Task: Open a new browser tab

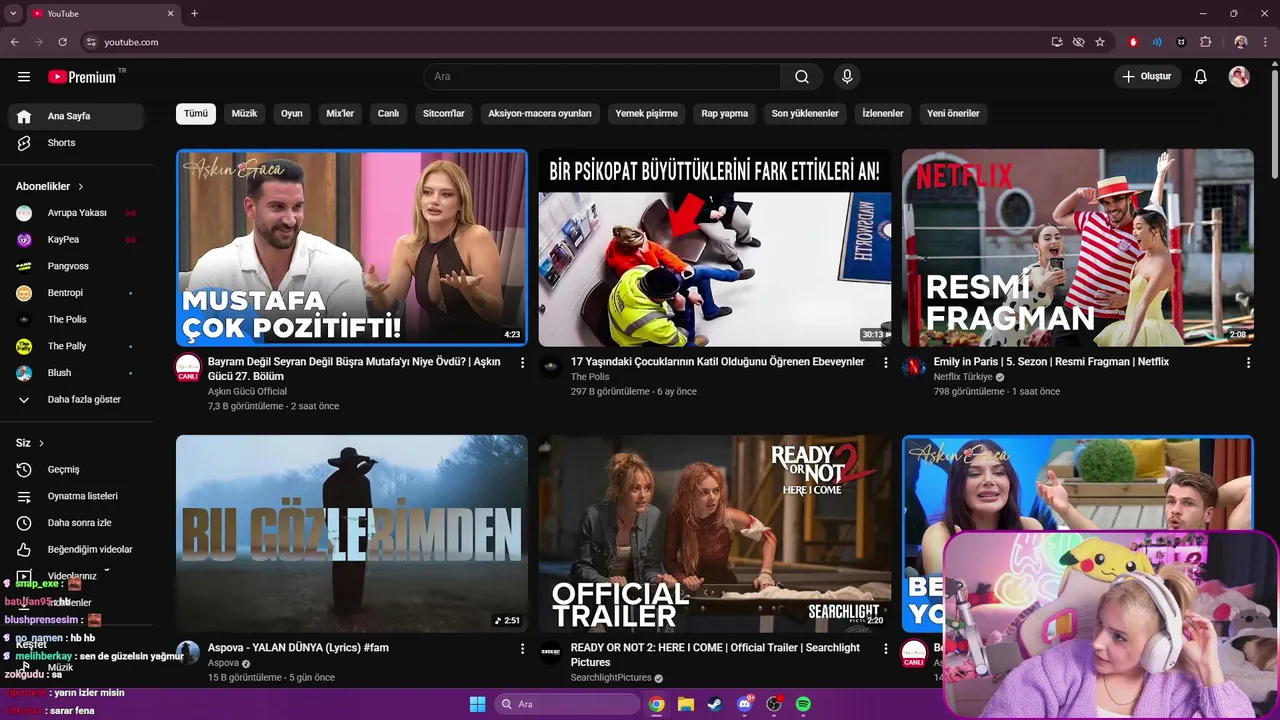Action: tap(194, 13)
